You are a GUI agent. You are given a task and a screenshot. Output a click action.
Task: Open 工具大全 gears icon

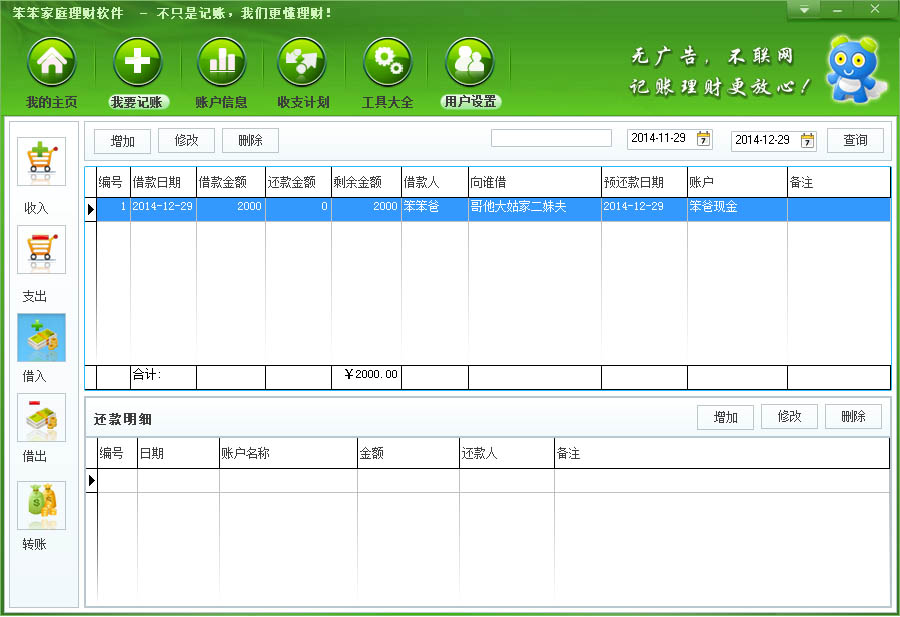tap(387, 64)
